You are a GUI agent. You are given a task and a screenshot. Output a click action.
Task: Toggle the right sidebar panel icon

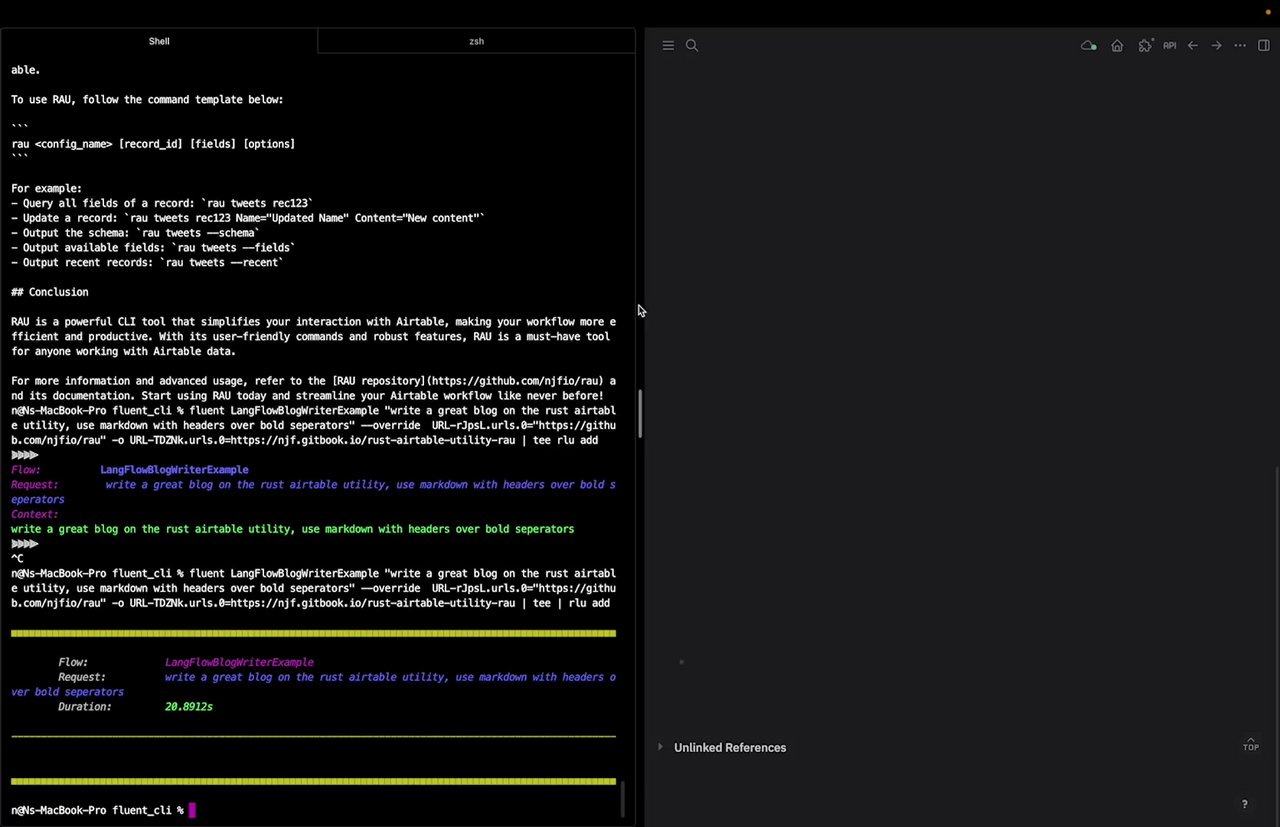click(1264, 46)
